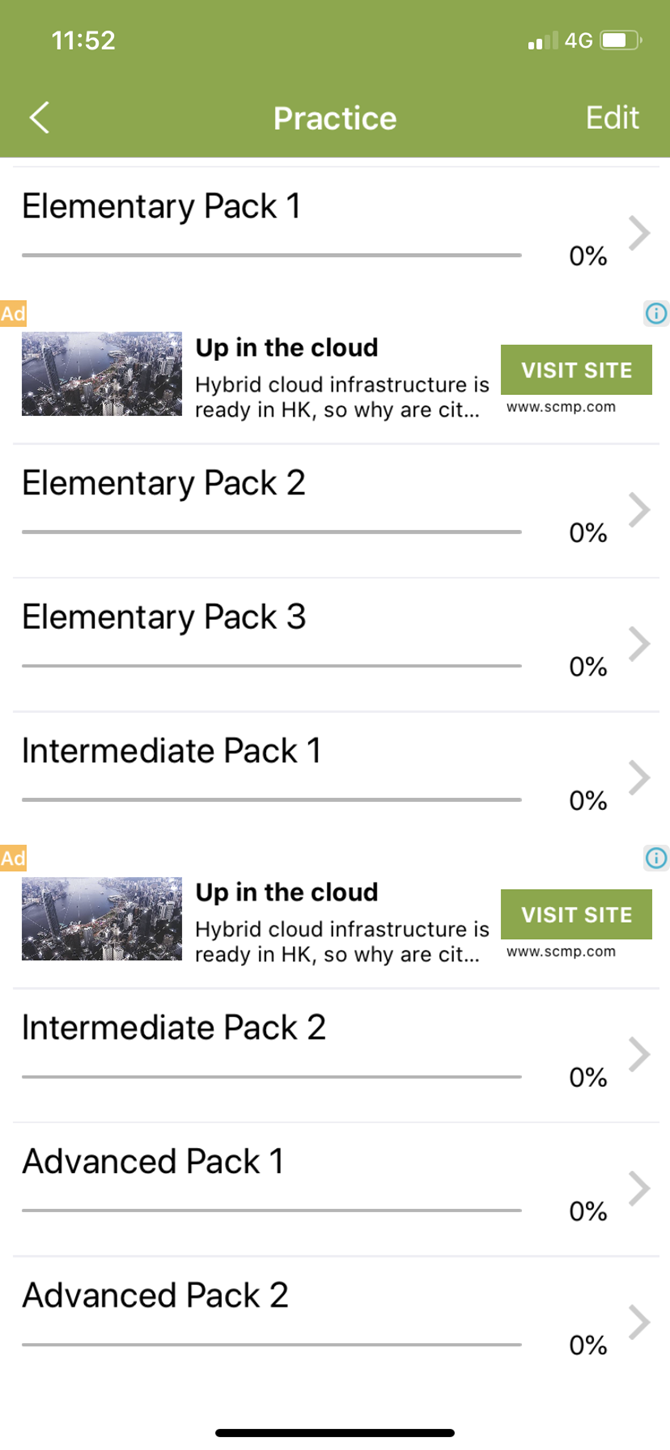The height and width of the screenshot is (1450, 670).
Task: Select the Elementary Pack 1 title
Action: [161, 207]
